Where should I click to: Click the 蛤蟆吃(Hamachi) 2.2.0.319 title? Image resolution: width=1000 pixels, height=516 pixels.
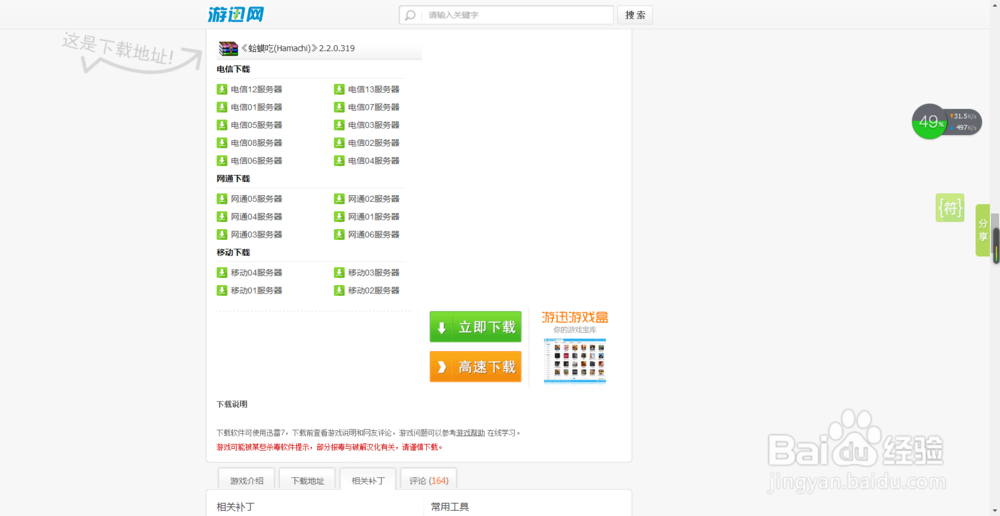[x=297, y=48]
